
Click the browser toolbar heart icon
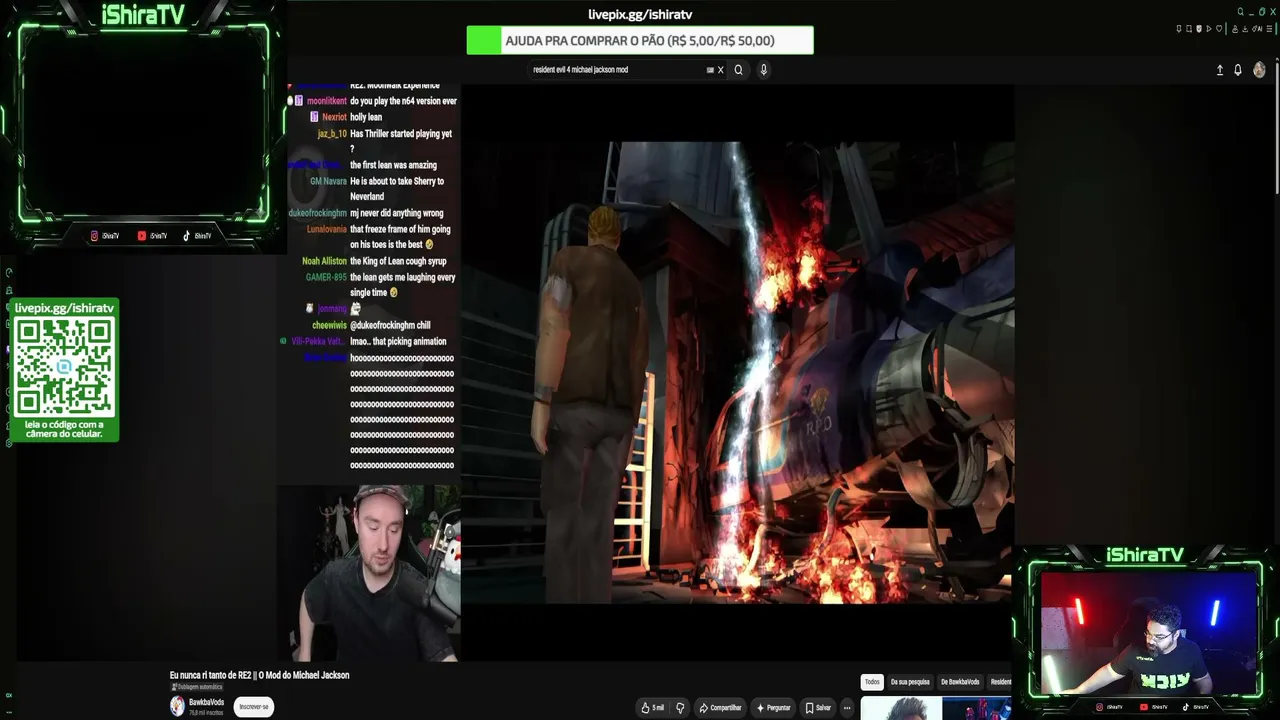[x=1219, y=29]
